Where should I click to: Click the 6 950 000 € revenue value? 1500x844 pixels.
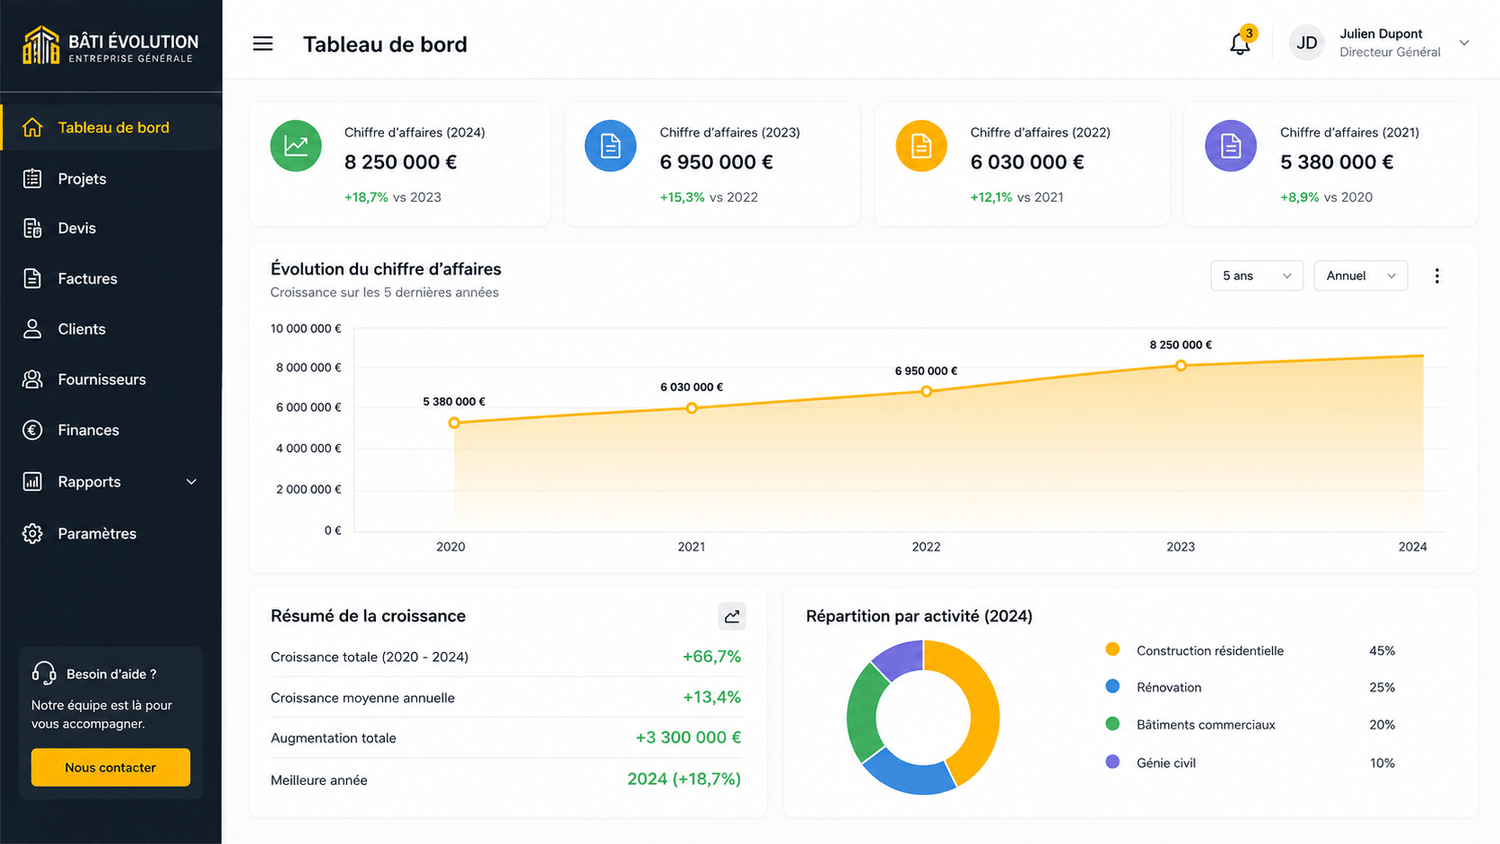coord(716,162)
